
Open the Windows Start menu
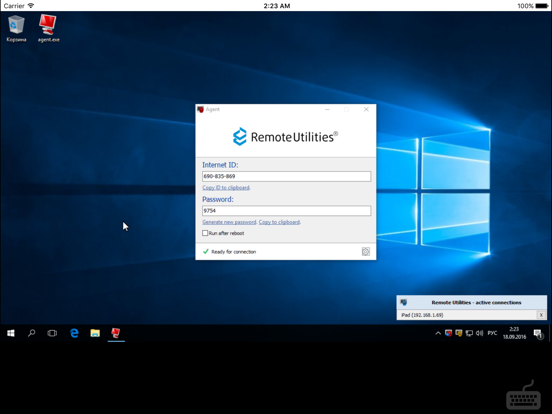click(11, 333)
